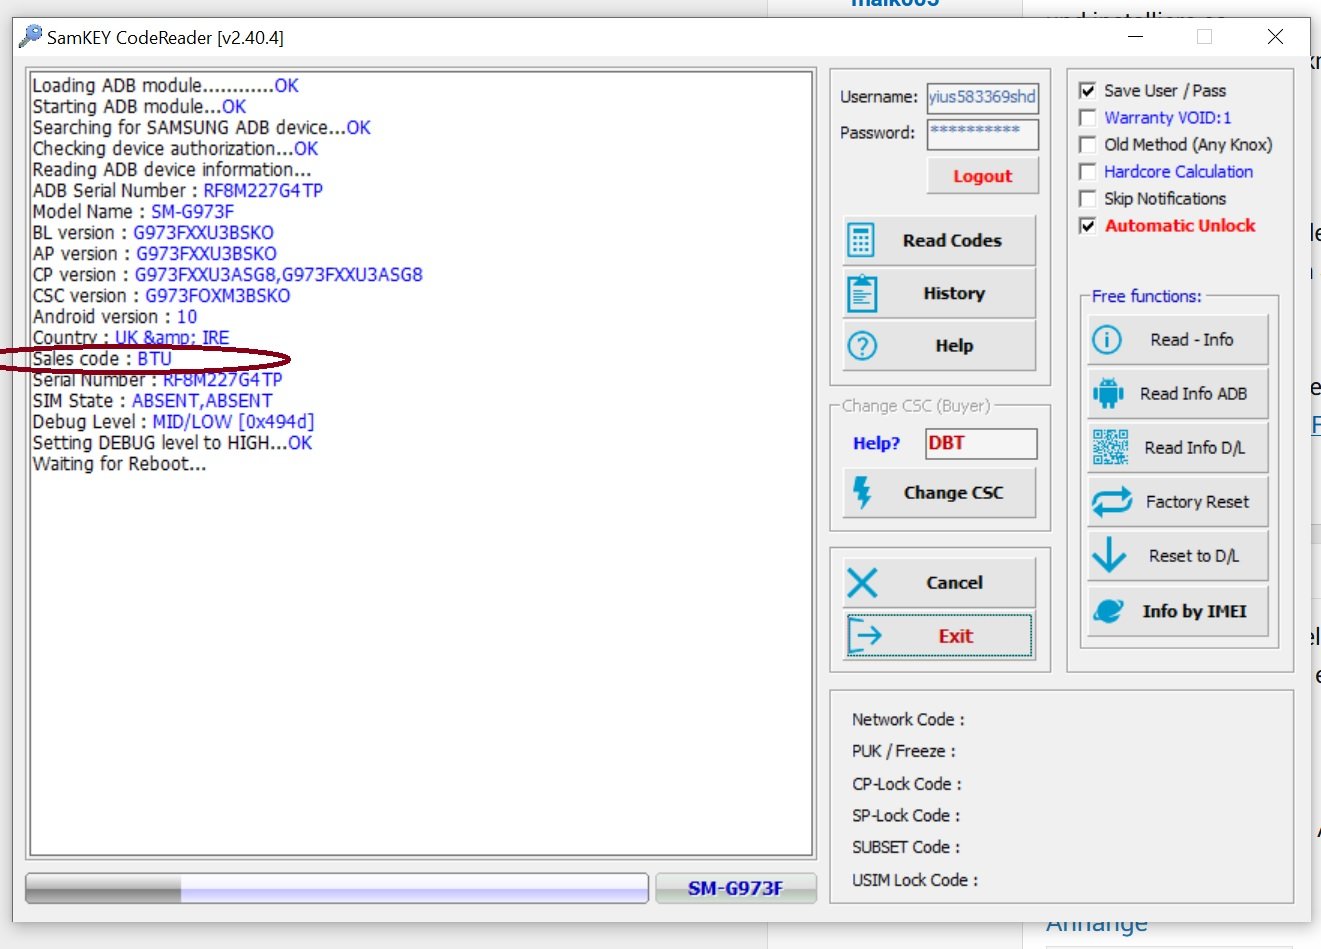Image resolution: width=1321 pixels, height=949 pixels.
Task: Click the Setting DEBUG level to HIGH line
Action: 172,443
